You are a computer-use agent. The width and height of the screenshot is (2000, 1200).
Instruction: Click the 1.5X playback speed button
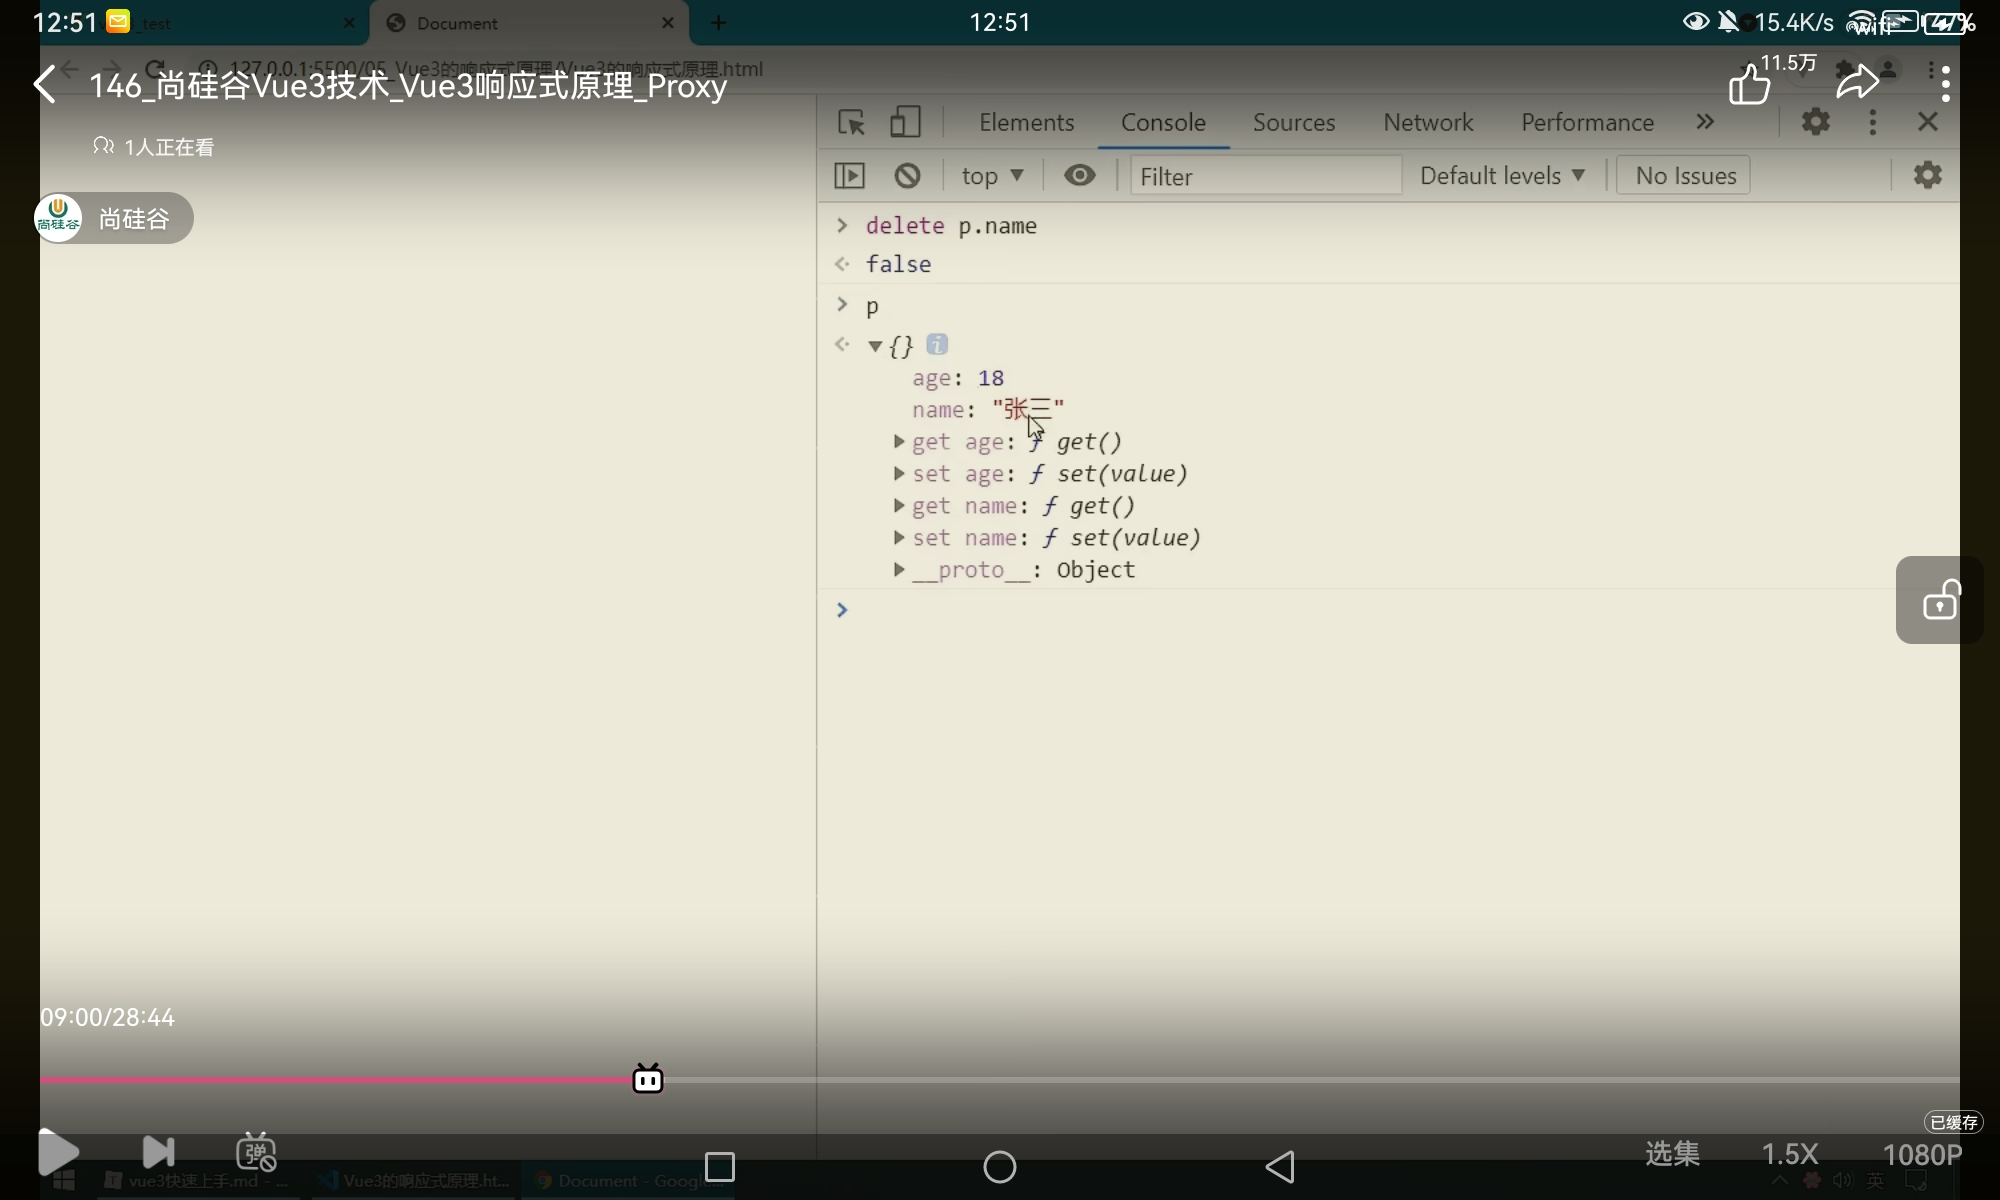click(x=1789, y=1154)
